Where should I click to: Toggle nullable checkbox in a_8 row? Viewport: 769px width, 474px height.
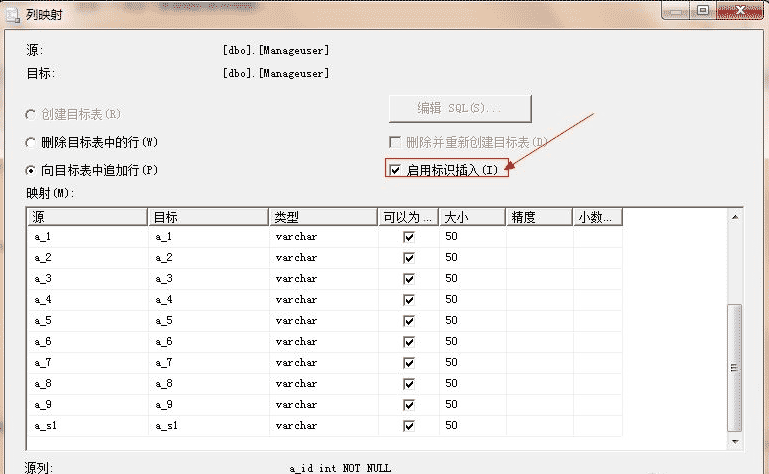point(409,384)
